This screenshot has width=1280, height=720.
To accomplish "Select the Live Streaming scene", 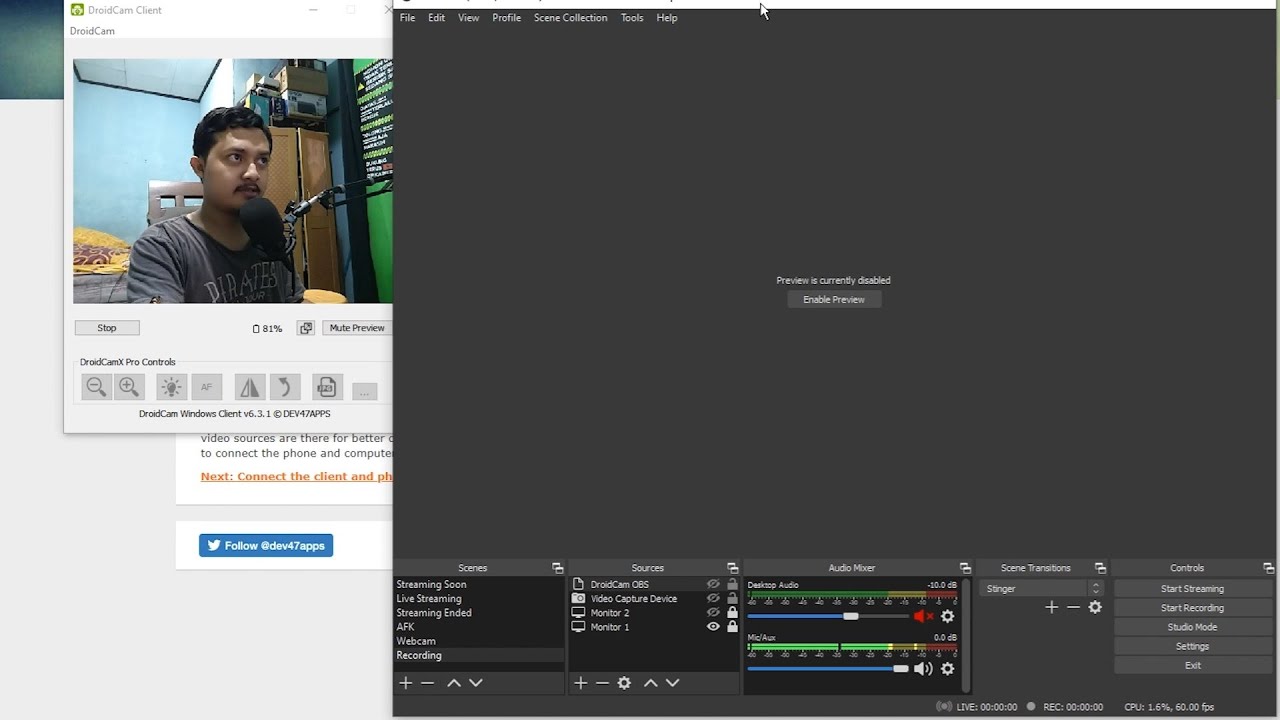I will point(479,599).
